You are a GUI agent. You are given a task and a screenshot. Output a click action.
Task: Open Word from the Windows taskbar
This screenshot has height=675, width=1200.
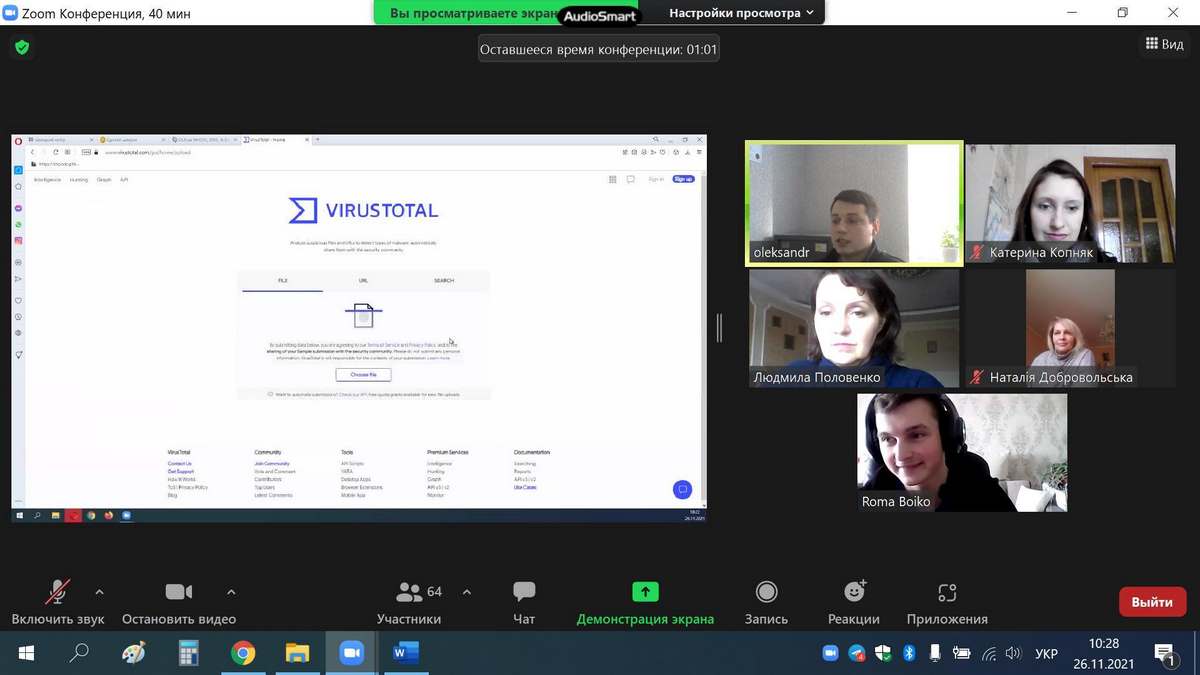click(x=405, y=654)
